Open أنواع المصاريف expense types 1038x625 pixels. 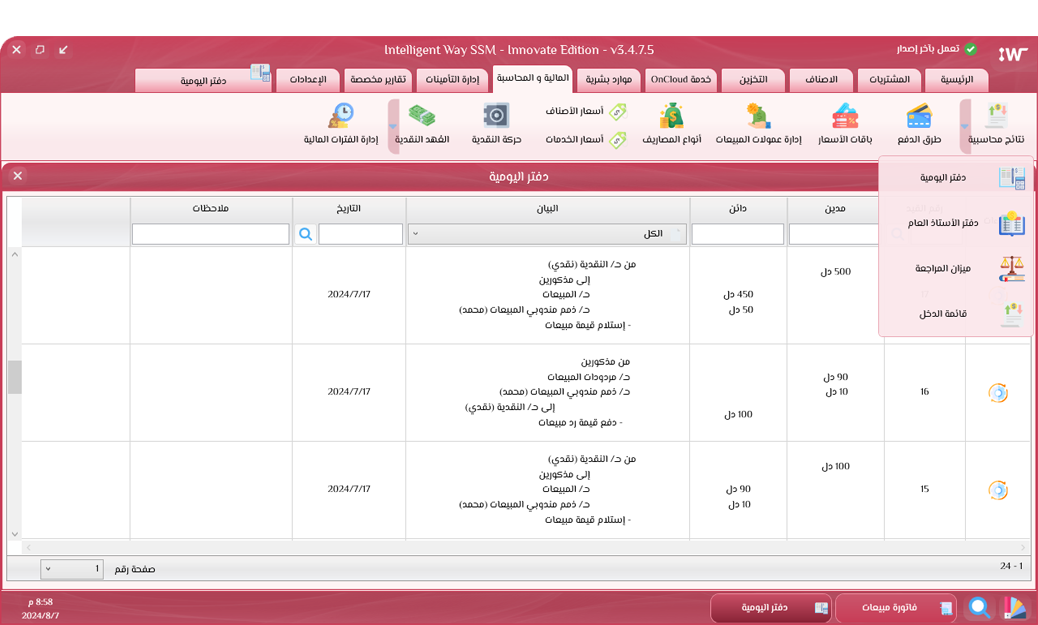pyautogui.click(x=671, y=124)
